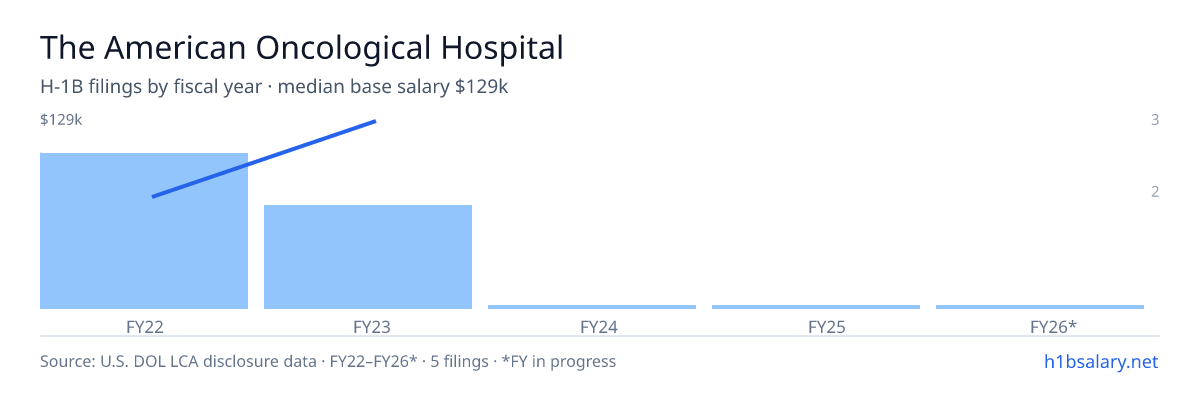Click the thin FY25 bar
1200x400 pixels.
click(x=816, y=307)
